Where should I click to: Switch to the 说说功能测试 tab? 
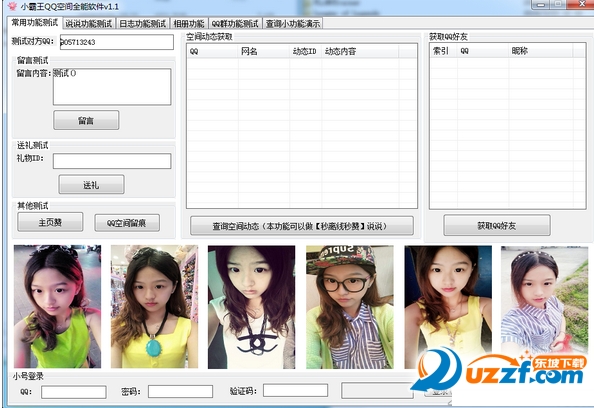pos(89,23)
